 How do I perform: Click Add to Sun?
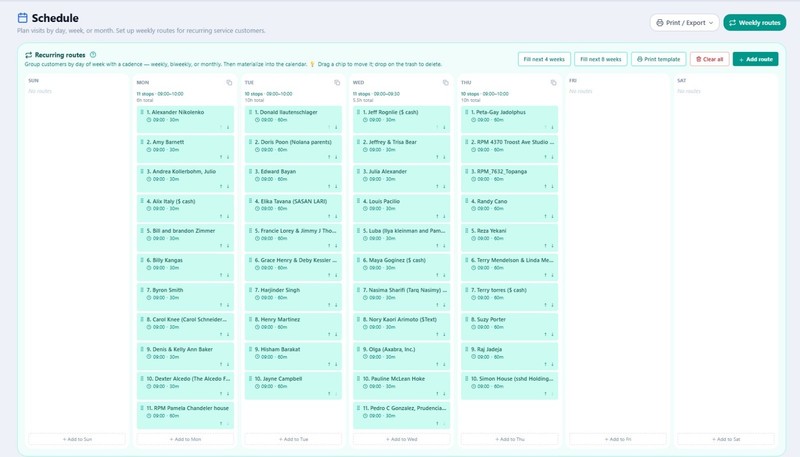[x=77, y=439]
